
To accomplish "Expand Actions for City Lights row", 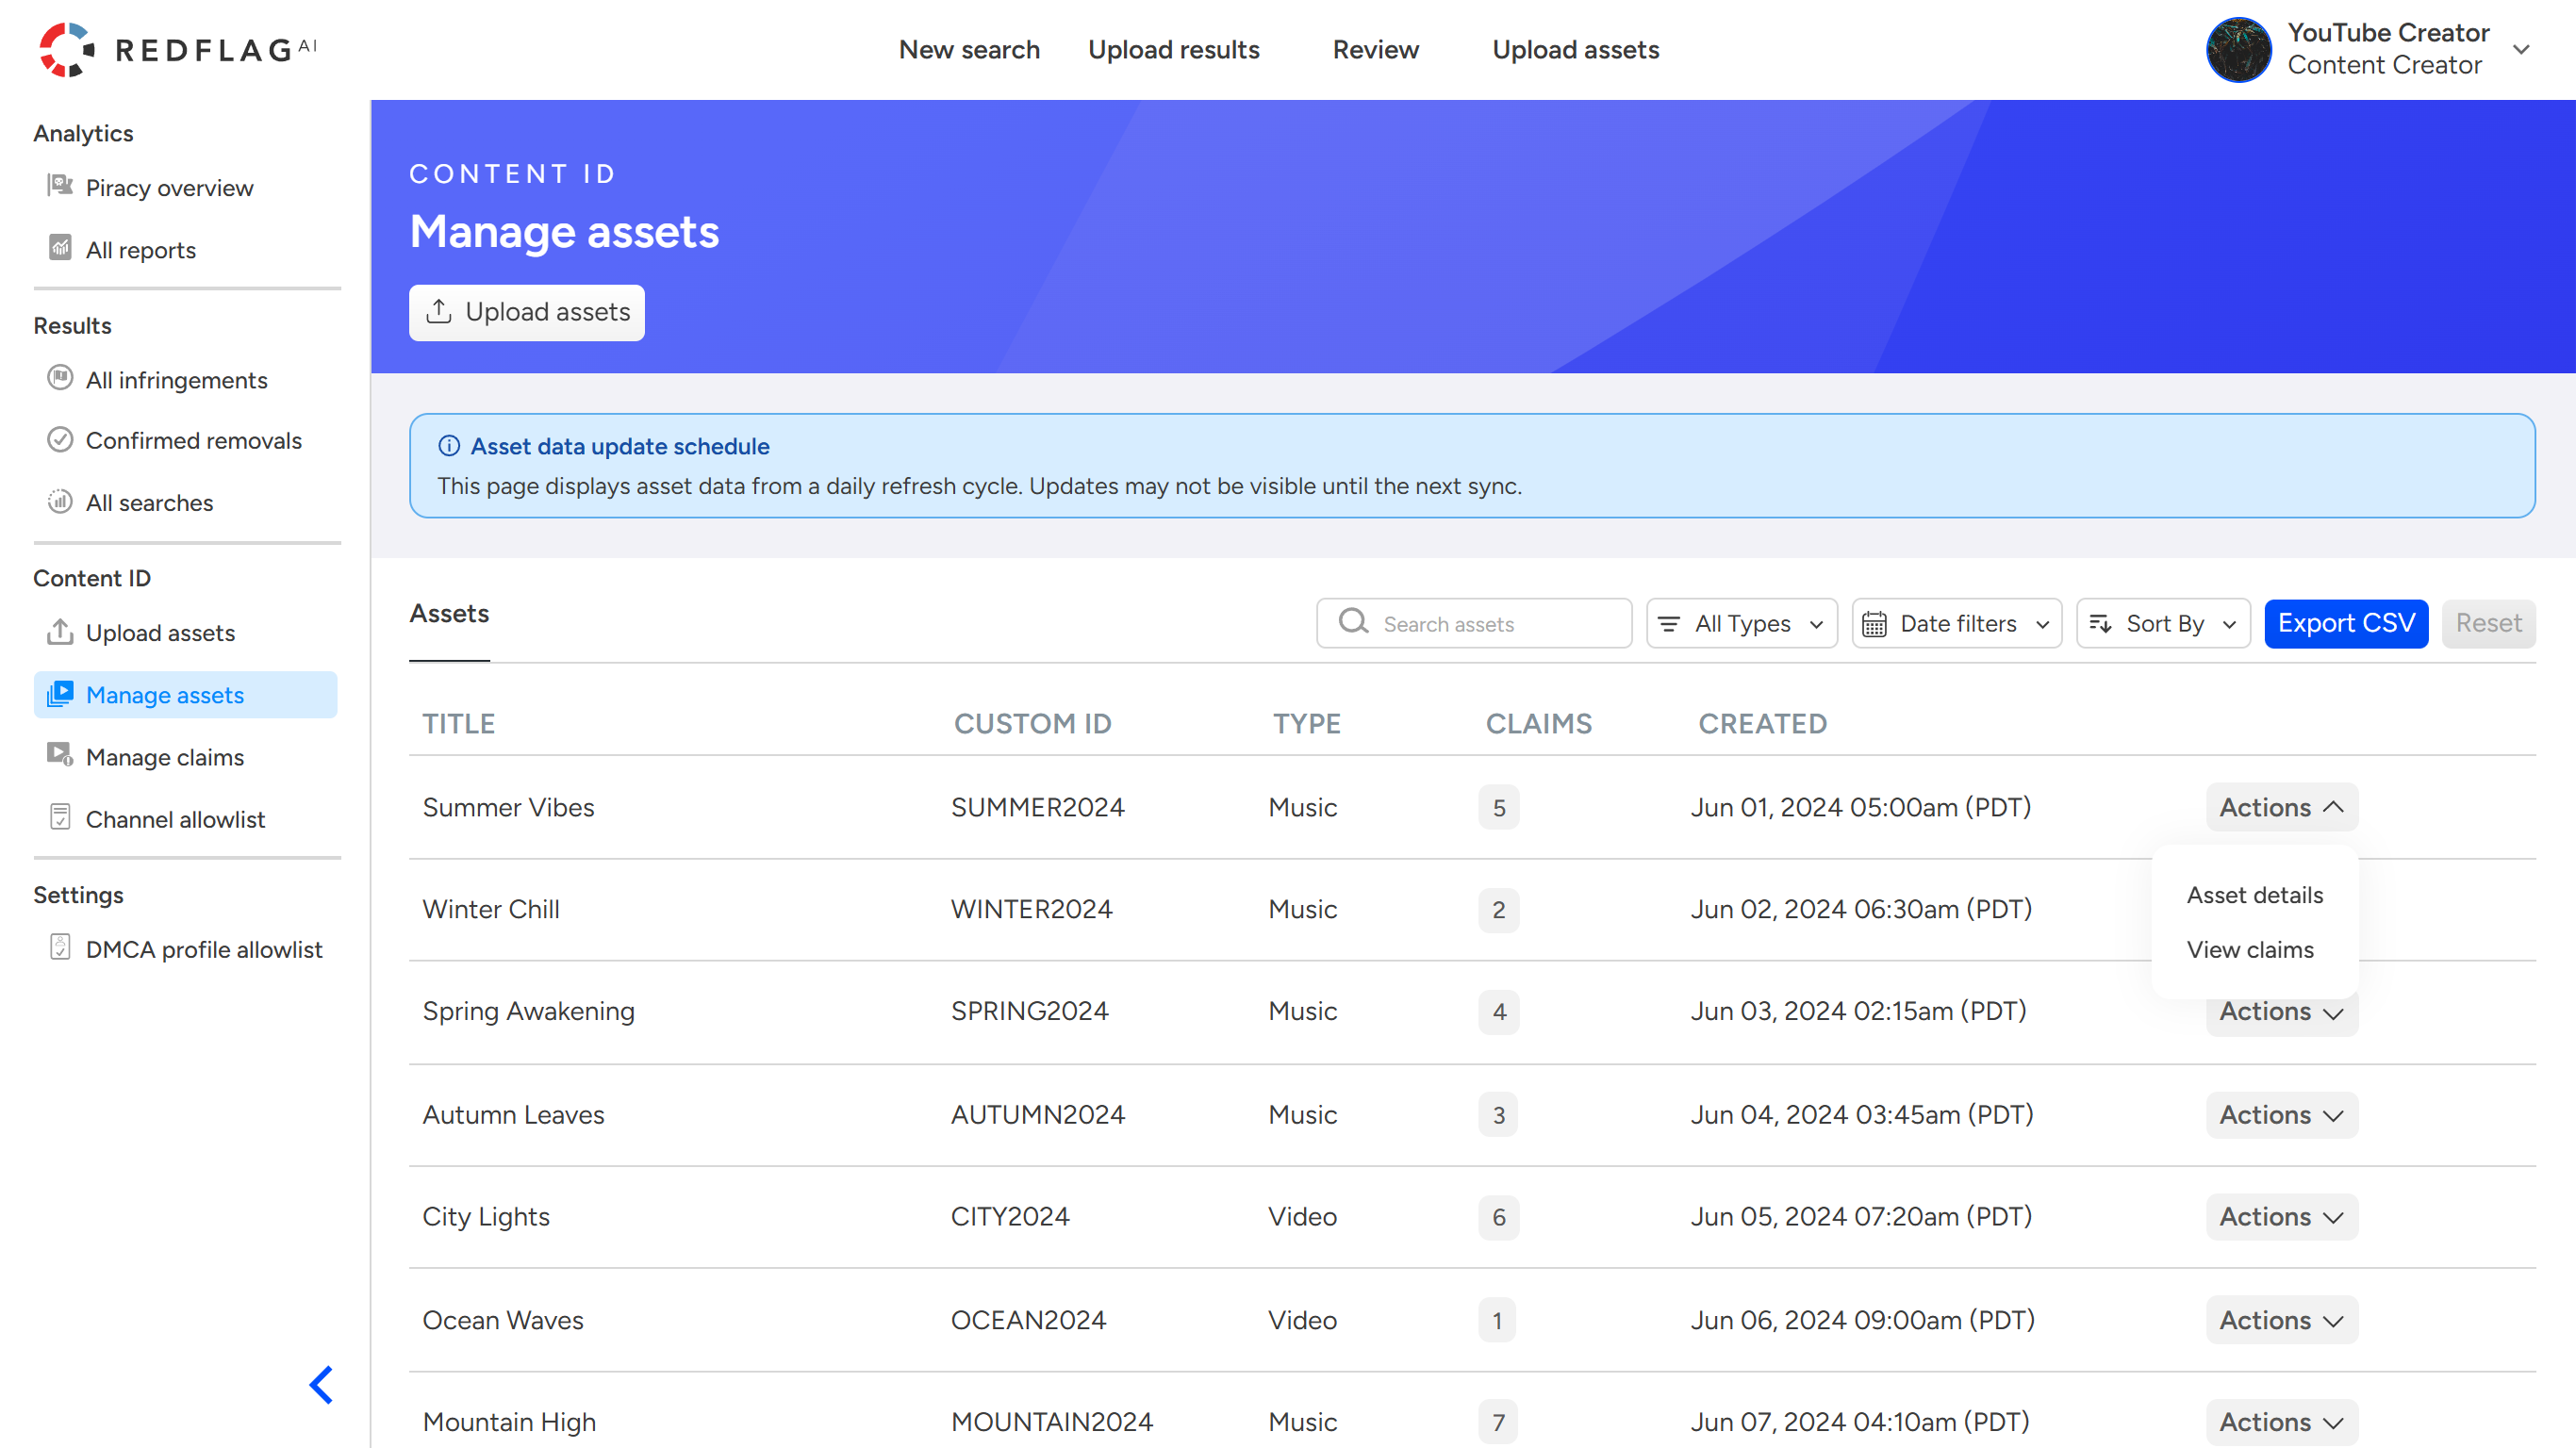I will coord(2281,1217).
